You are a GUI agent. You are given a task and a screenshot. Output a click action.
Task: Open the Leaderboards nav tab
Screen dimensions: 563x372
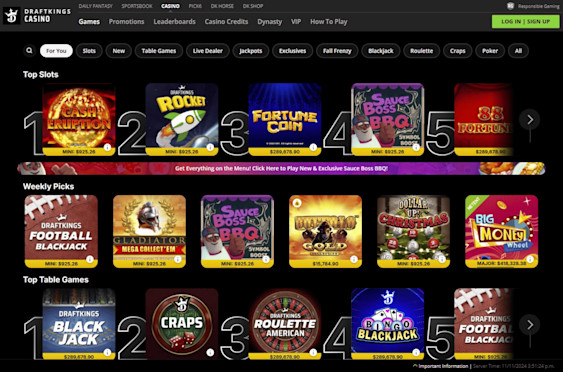[x=175, y=22]
